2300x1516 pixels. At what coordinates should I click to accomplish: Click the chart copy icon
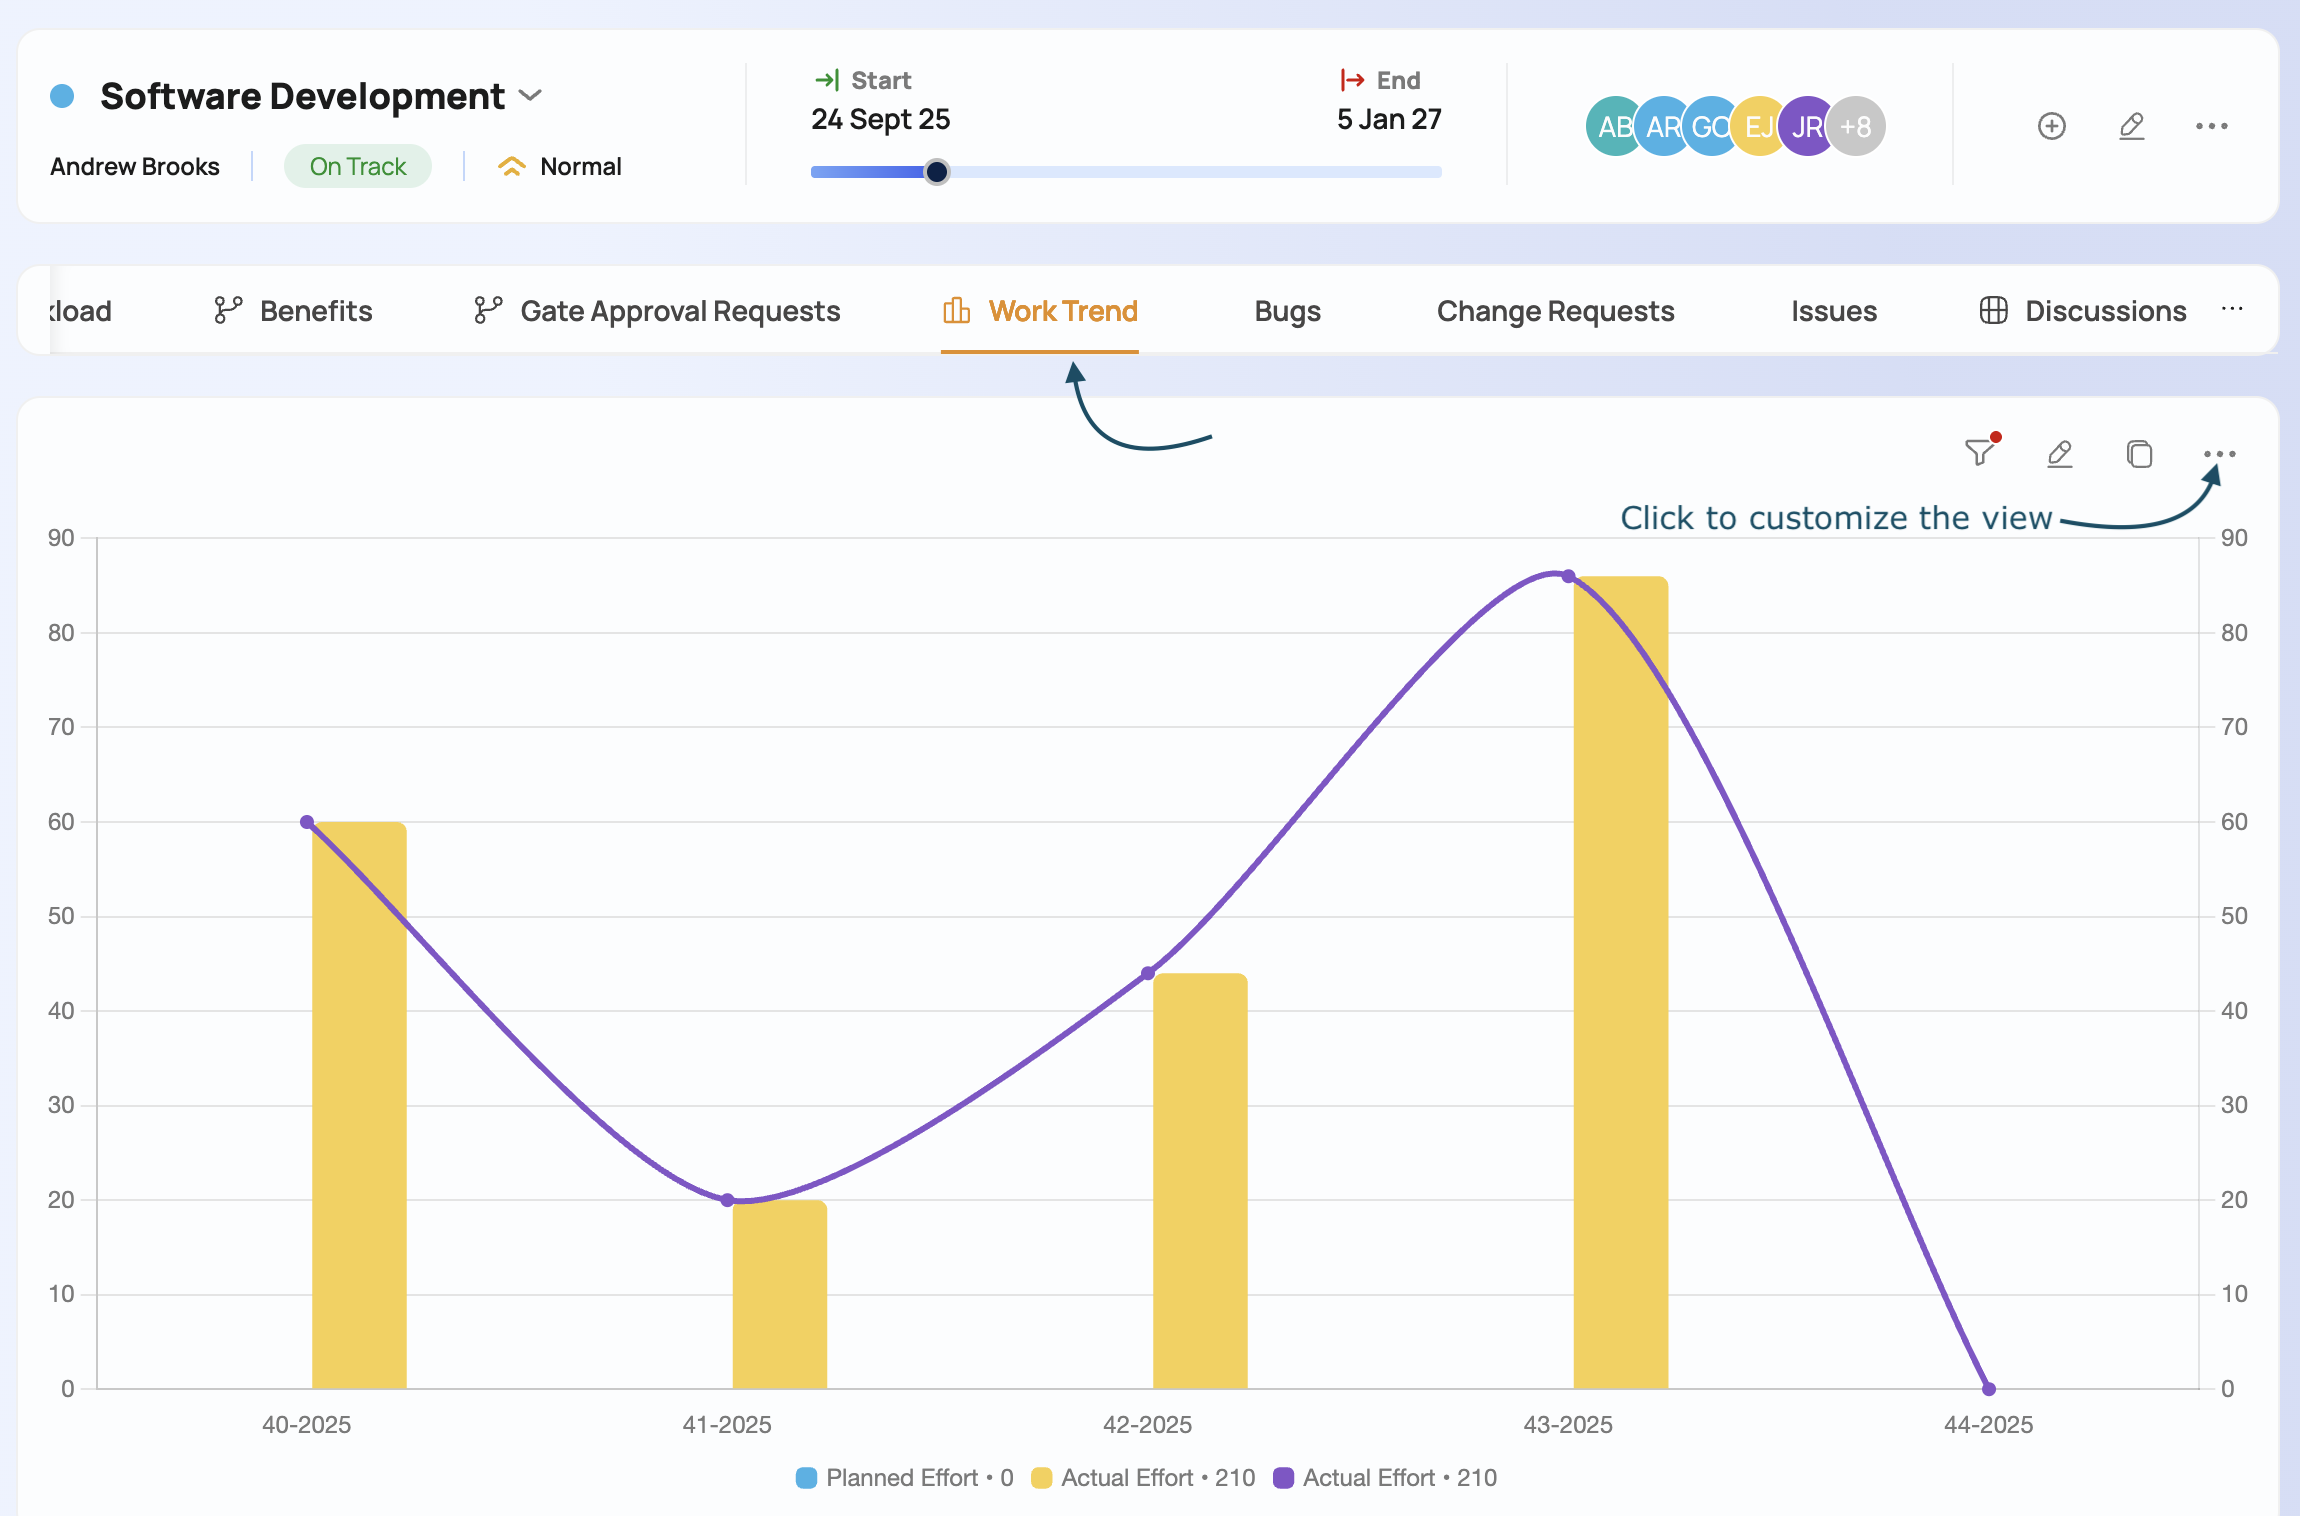(2139, 454)
